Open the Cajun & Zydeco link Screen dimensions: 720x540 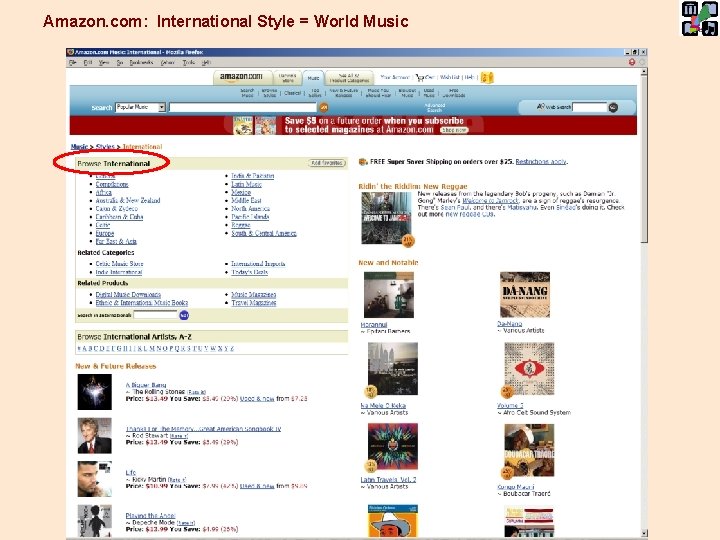117,208
